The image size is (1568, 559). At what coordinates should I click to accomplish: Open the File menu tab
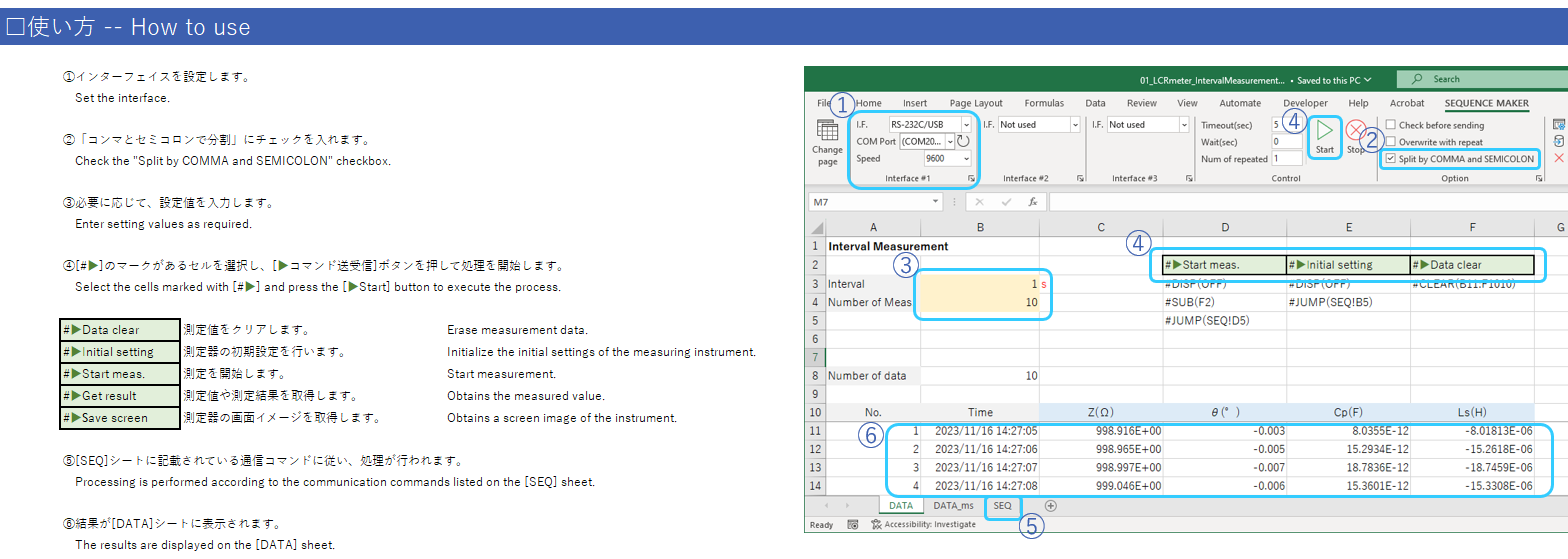click(824, 103)
